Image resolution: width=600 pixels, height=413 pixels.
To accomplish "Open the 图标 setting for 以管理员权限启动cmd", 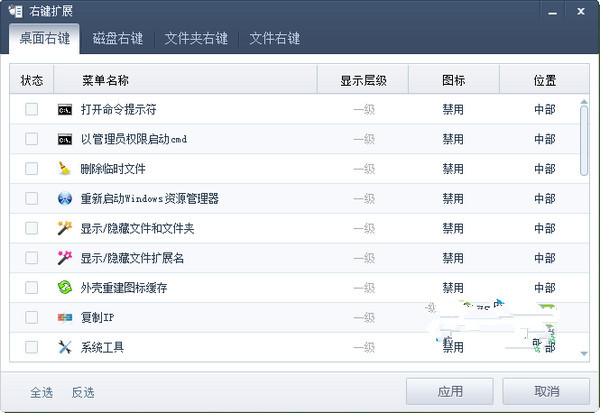I will coord(453,139).
